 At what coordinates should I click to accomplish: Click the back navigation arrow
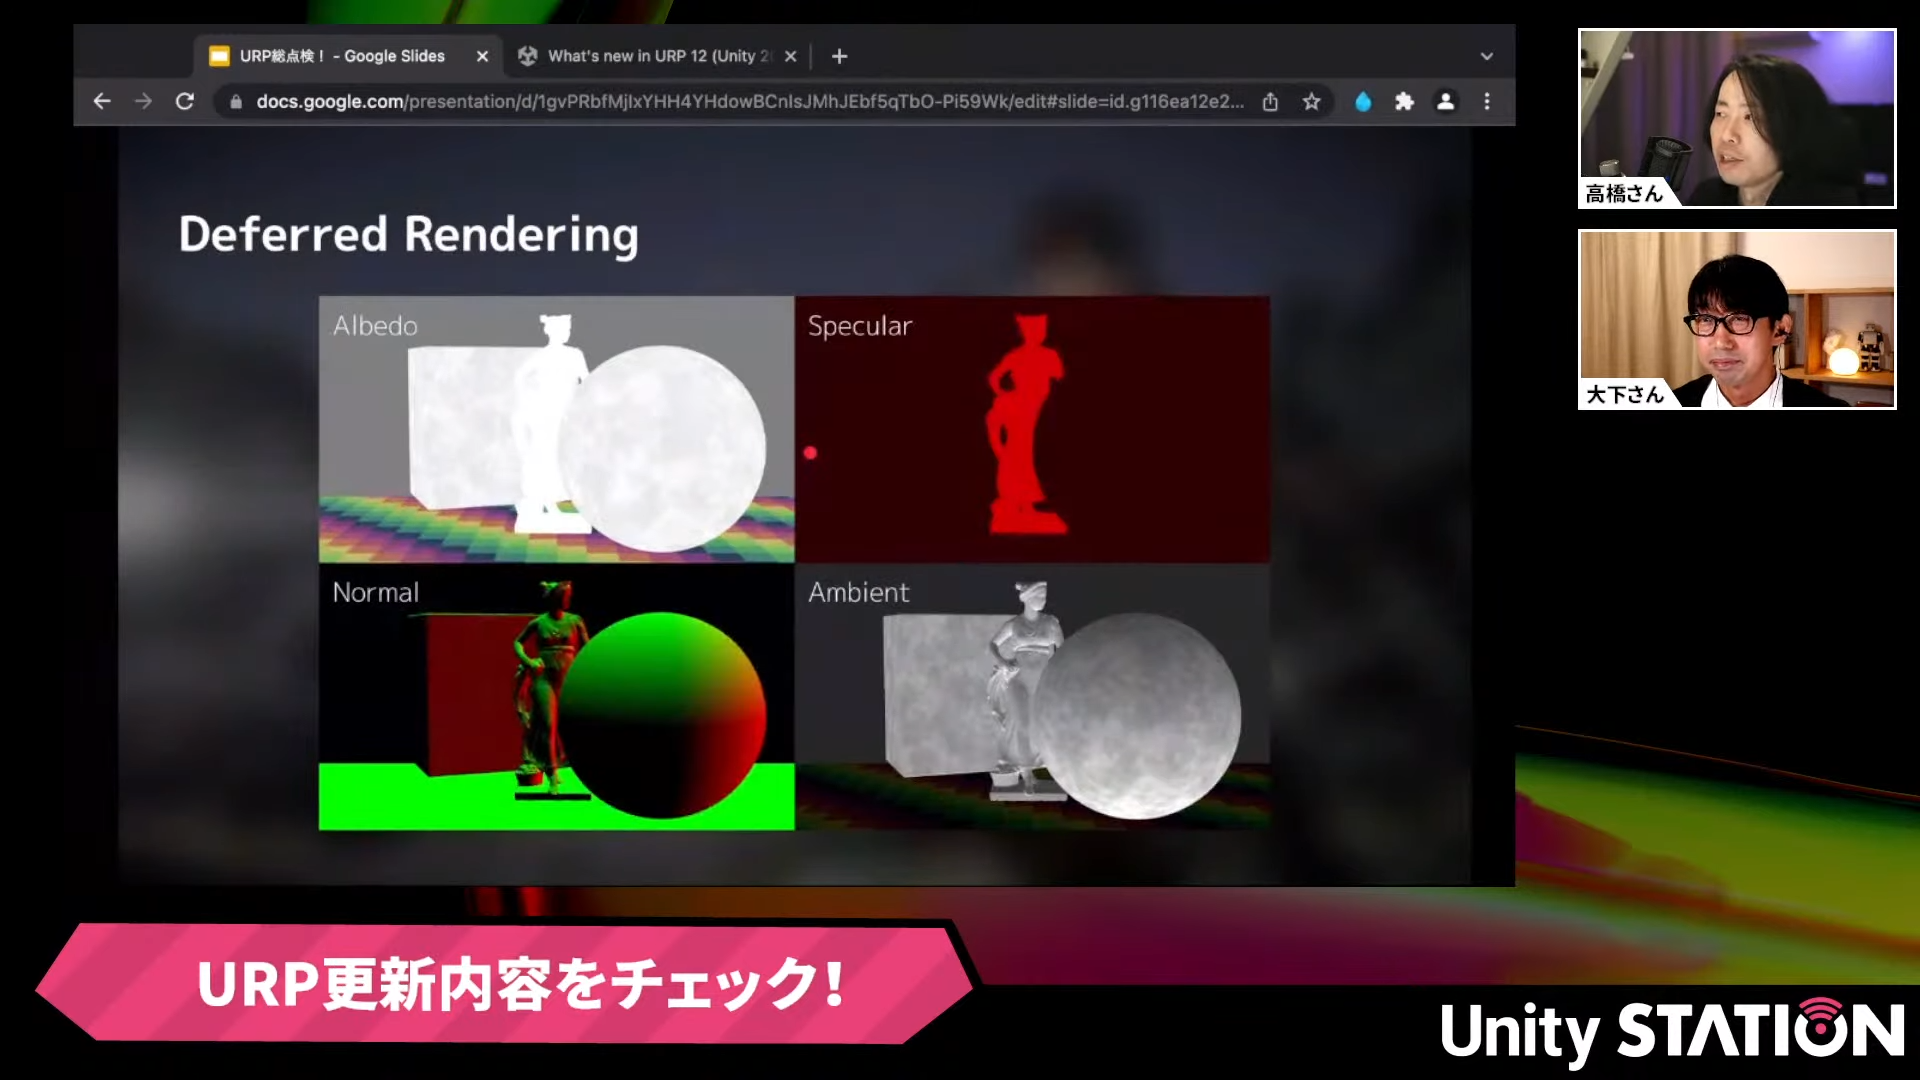103,101
